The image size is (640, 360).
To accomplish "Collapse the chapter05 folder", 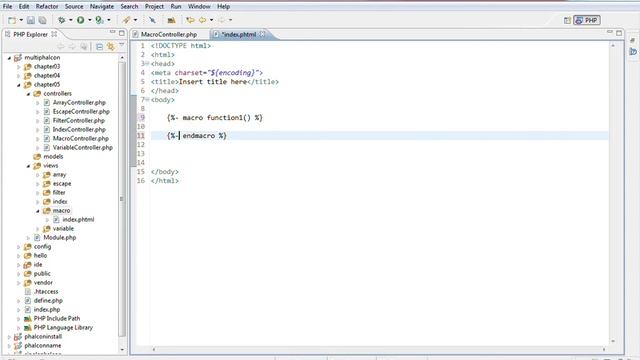I will [19, 85].
